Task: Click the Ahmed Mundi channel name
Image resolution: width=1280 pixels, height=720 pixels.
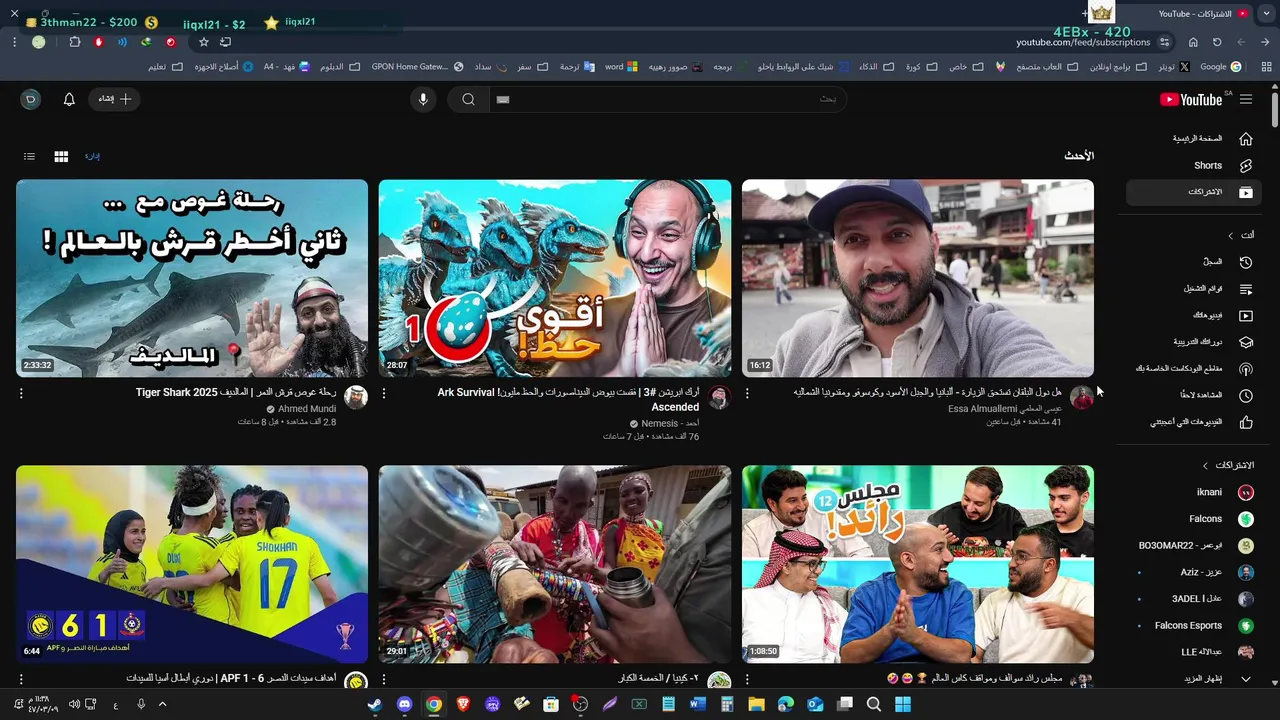Action: click(x=307, y=409)
